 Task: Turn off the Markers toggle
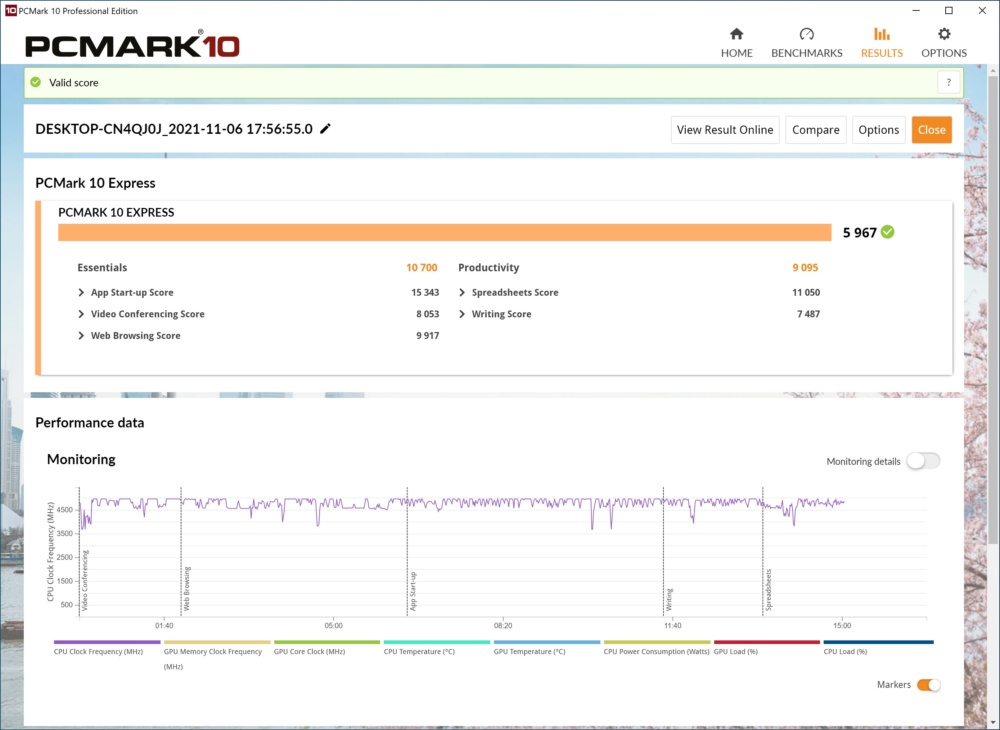tap(929, 685)
